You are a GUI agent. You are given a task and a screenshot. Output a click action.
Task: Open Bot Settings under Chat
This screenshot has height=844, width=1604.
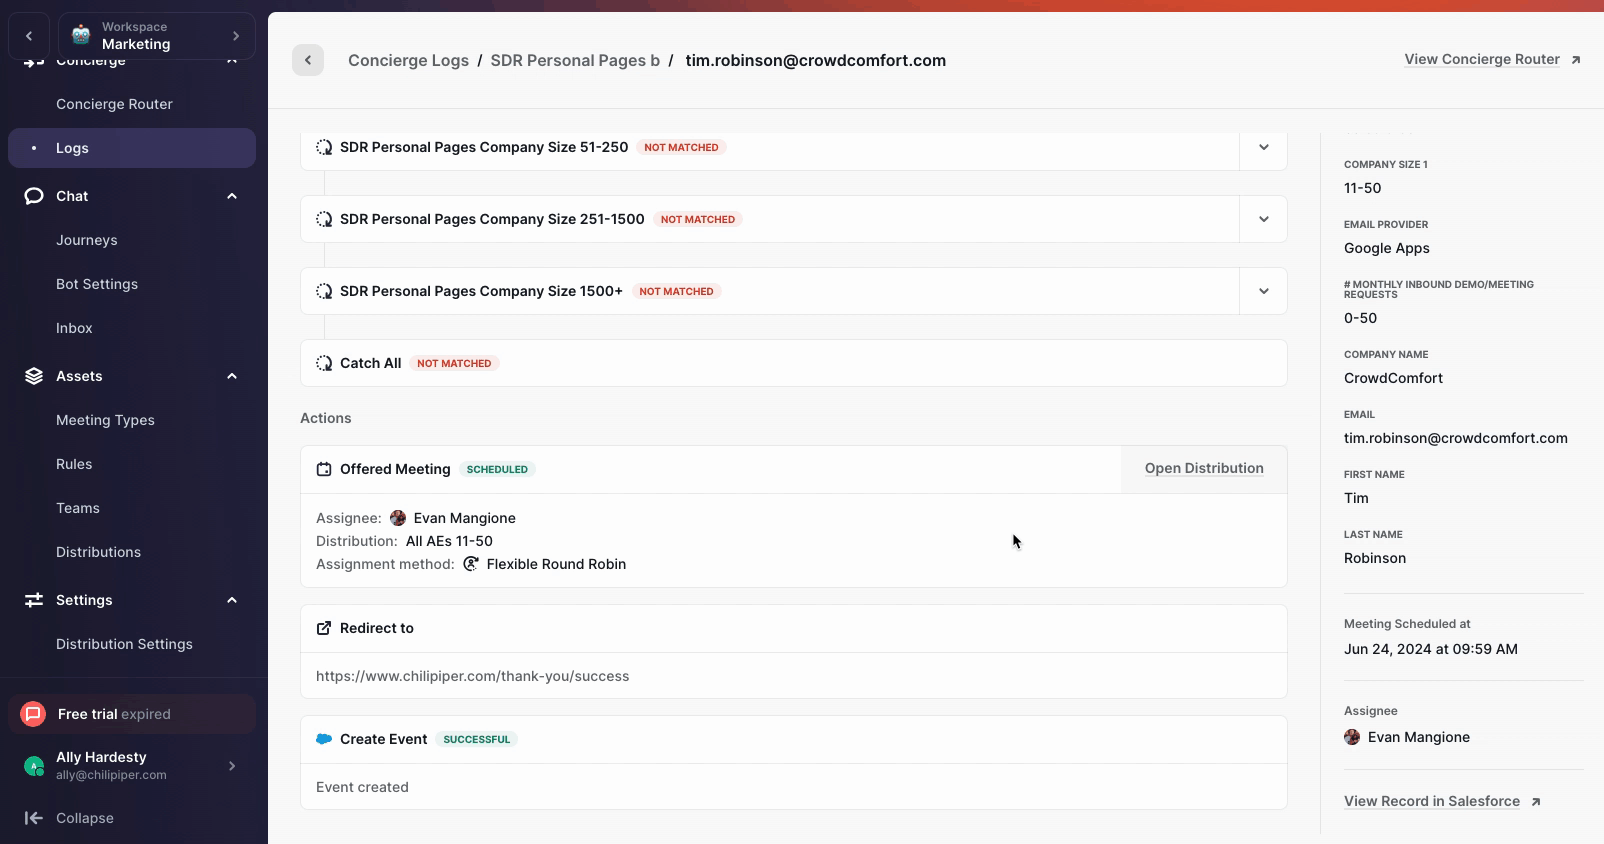pyautogui.click(x=97, y=284)
